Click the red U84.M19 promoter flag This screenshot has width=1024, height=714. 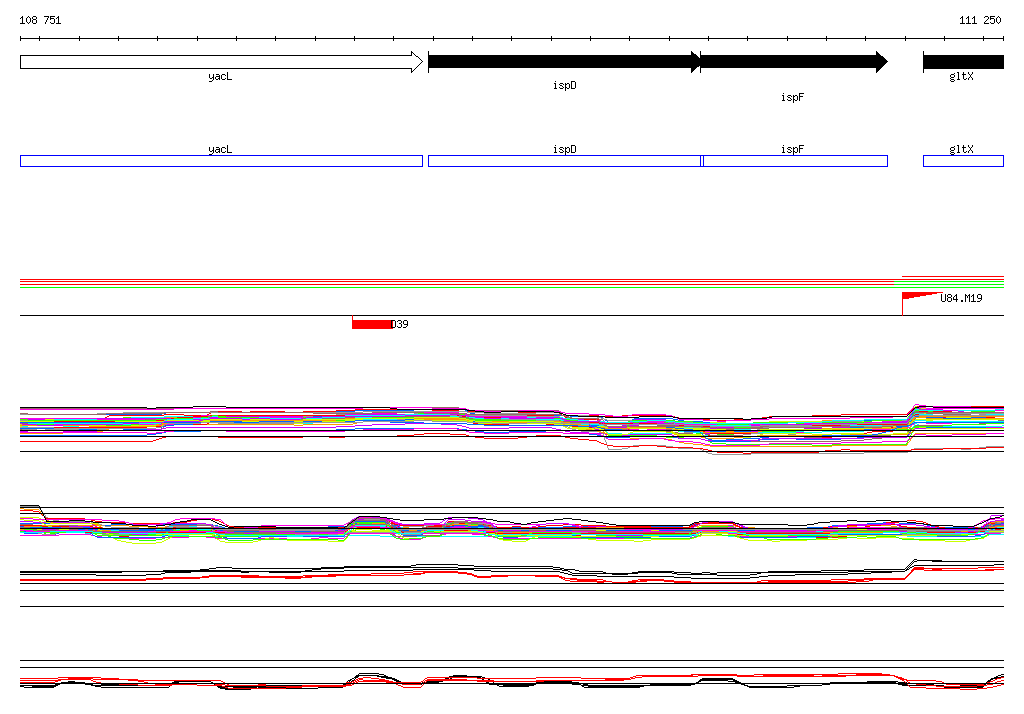[x=921, y=302]
